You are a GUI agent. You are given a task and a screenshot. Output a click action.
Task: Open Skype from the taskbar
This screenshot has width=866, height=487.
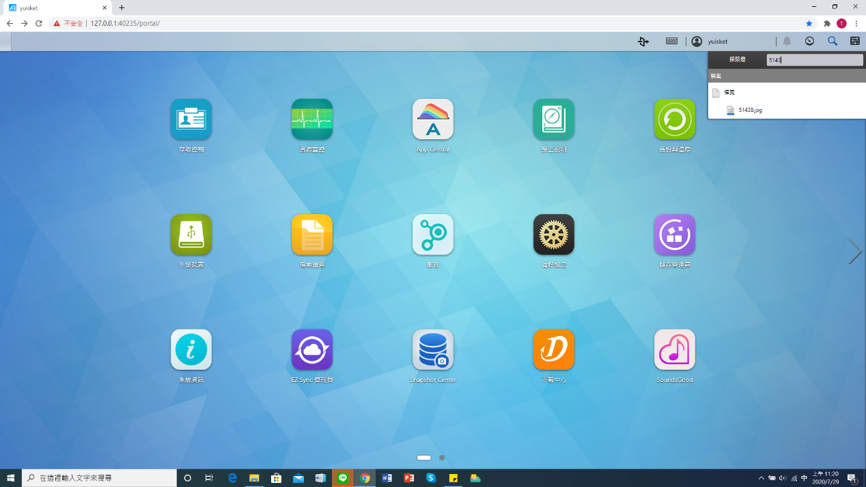[431, 478]
